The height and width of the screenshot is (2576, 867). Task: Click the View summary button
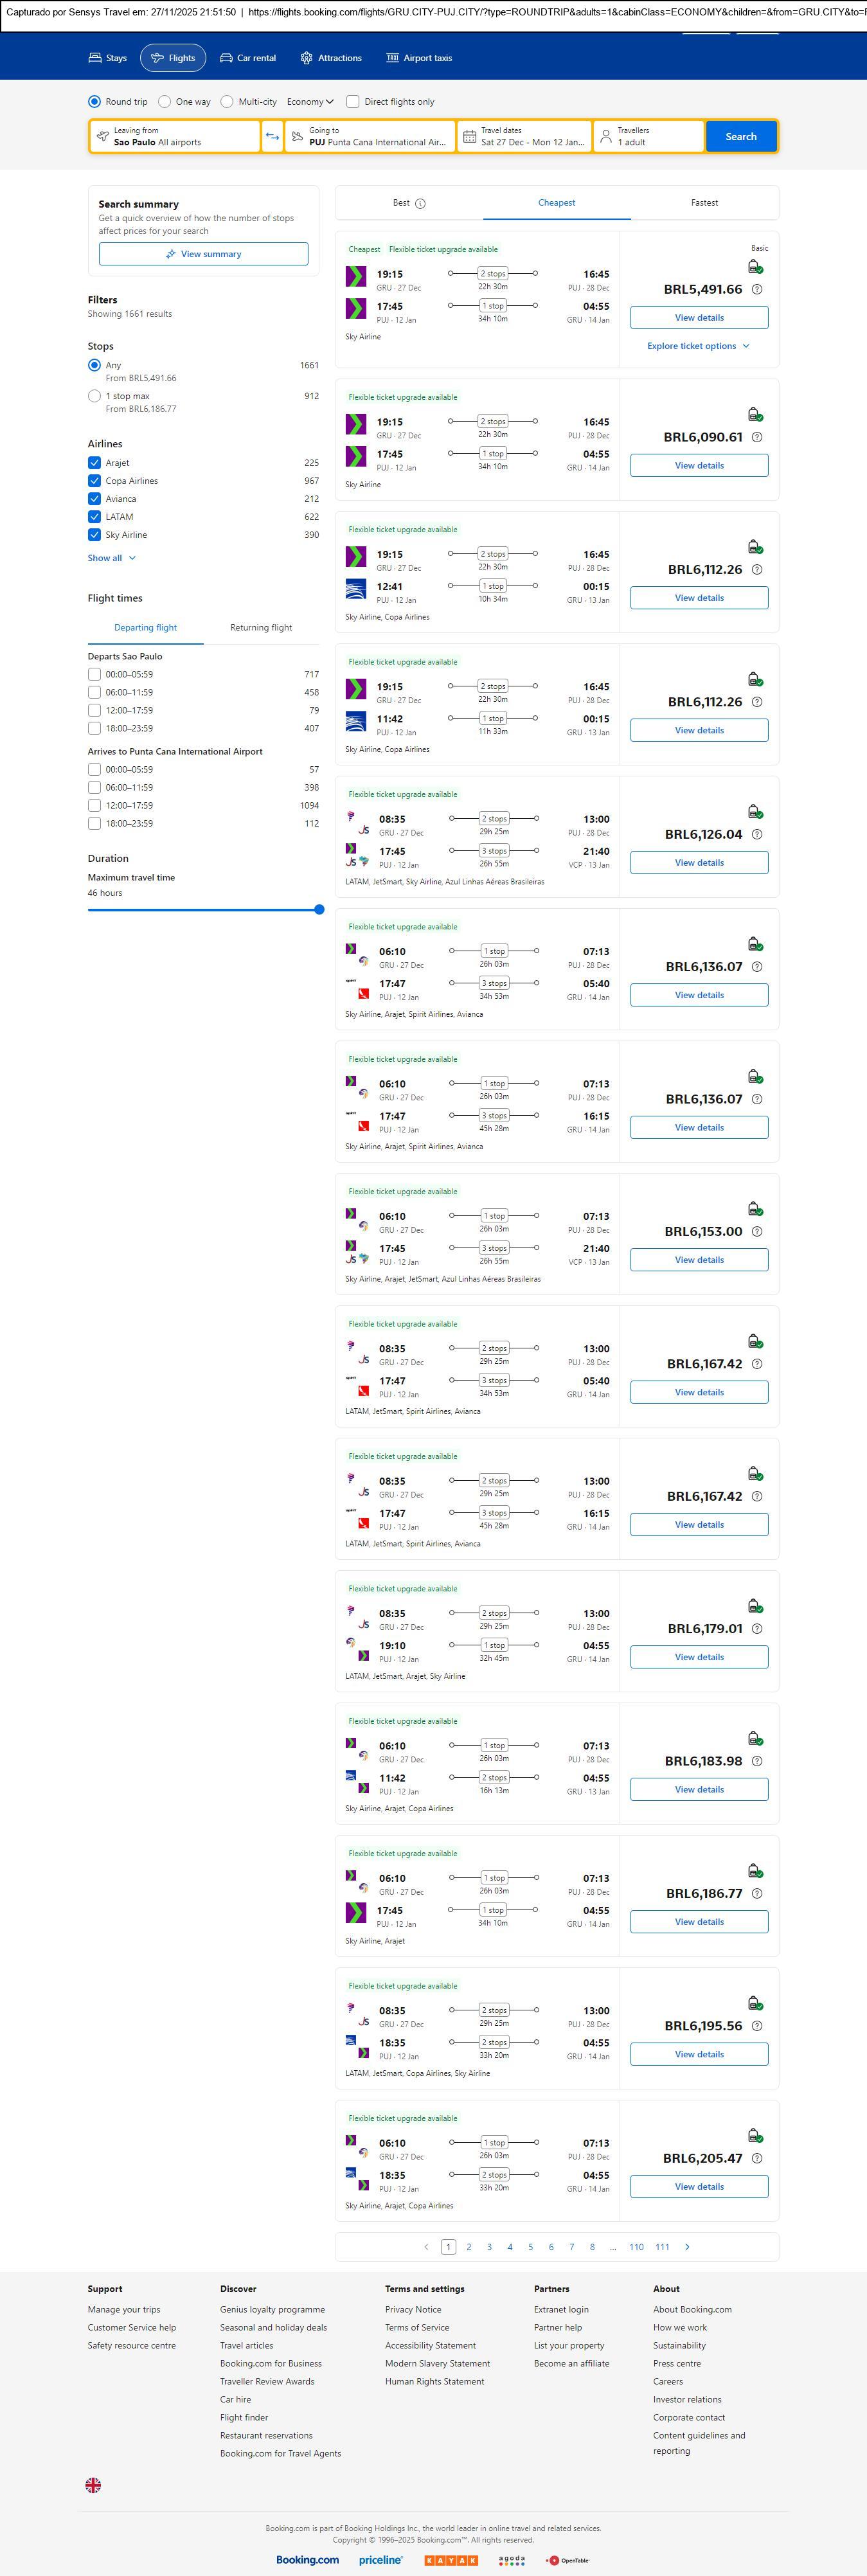[203, 254]
